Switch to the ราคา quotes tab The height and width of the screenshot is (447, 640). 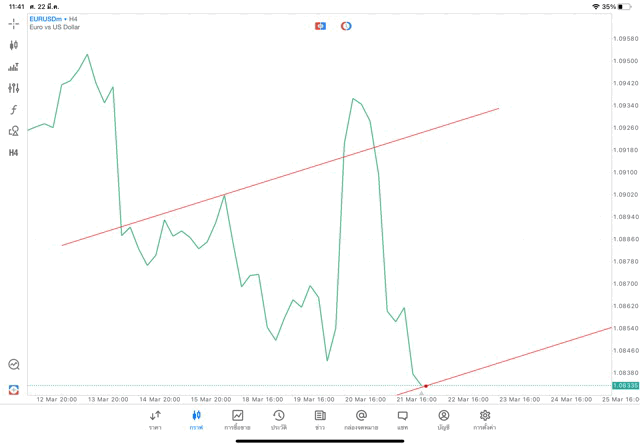pos(155,420)
